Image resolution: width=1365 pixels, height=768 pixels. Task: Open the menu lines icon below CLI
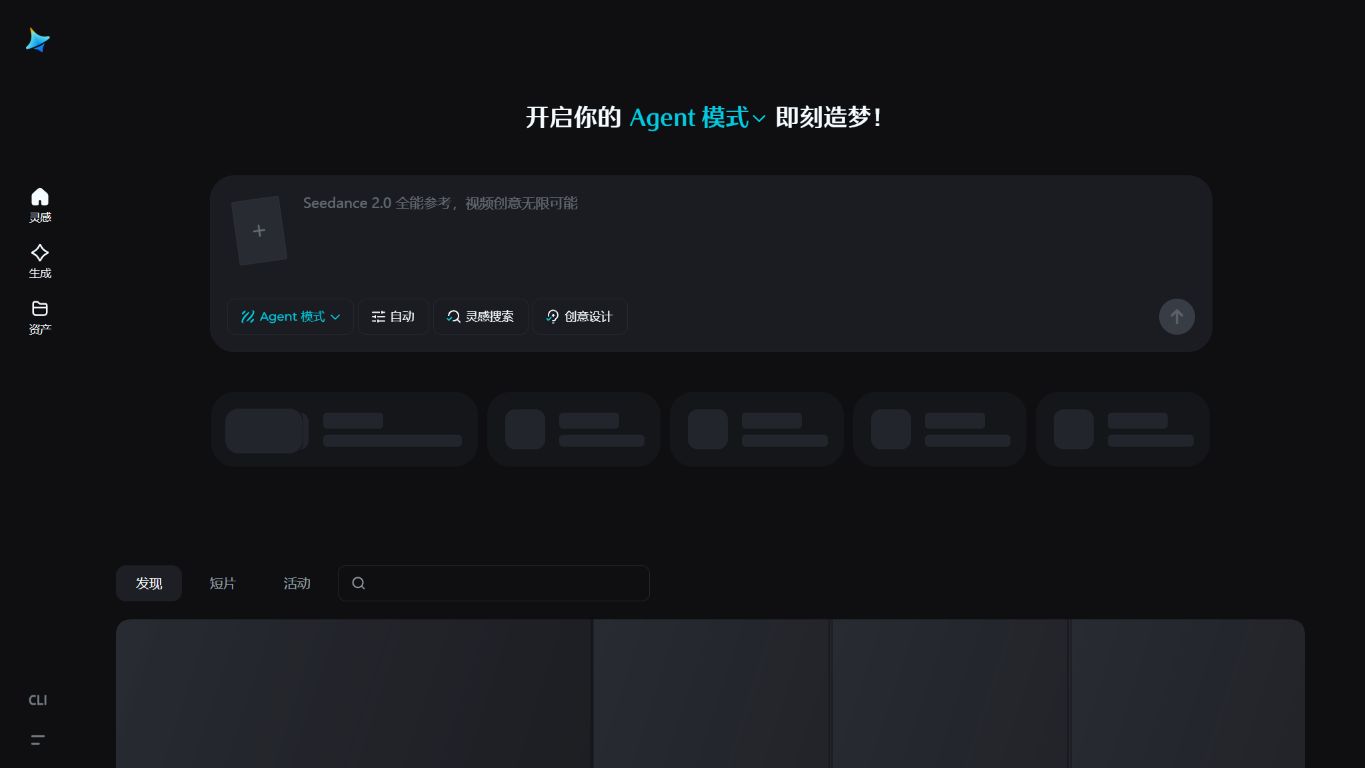38,740
